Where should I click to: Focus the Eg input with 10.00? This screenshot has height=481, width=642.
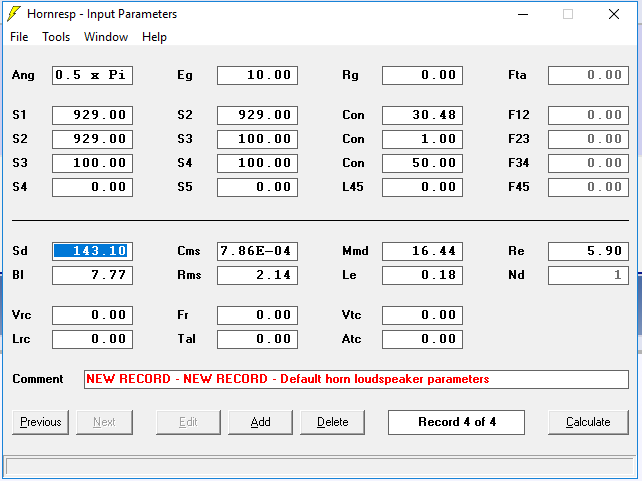258,75
